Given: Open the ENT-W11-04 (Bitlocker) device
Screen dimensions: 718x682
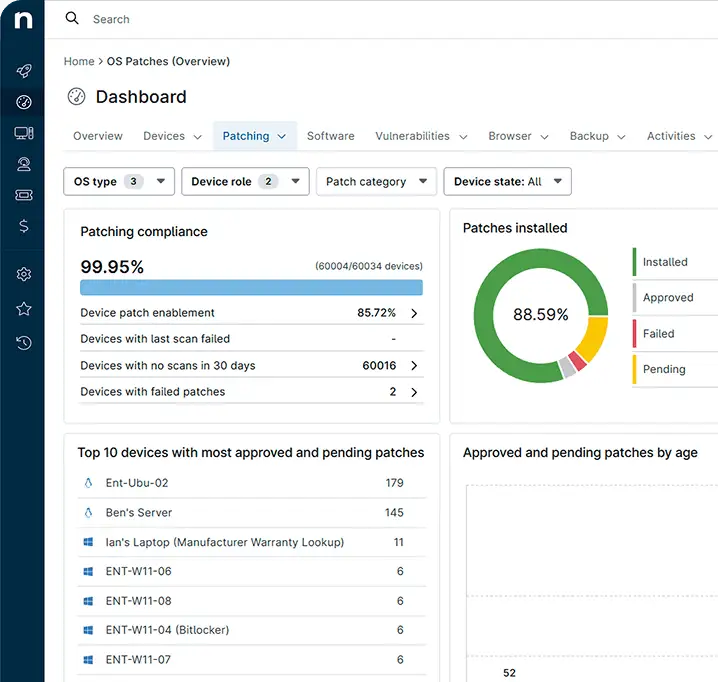Looking at the screenshot, I should pyautogui.click(x=252, y=630).
